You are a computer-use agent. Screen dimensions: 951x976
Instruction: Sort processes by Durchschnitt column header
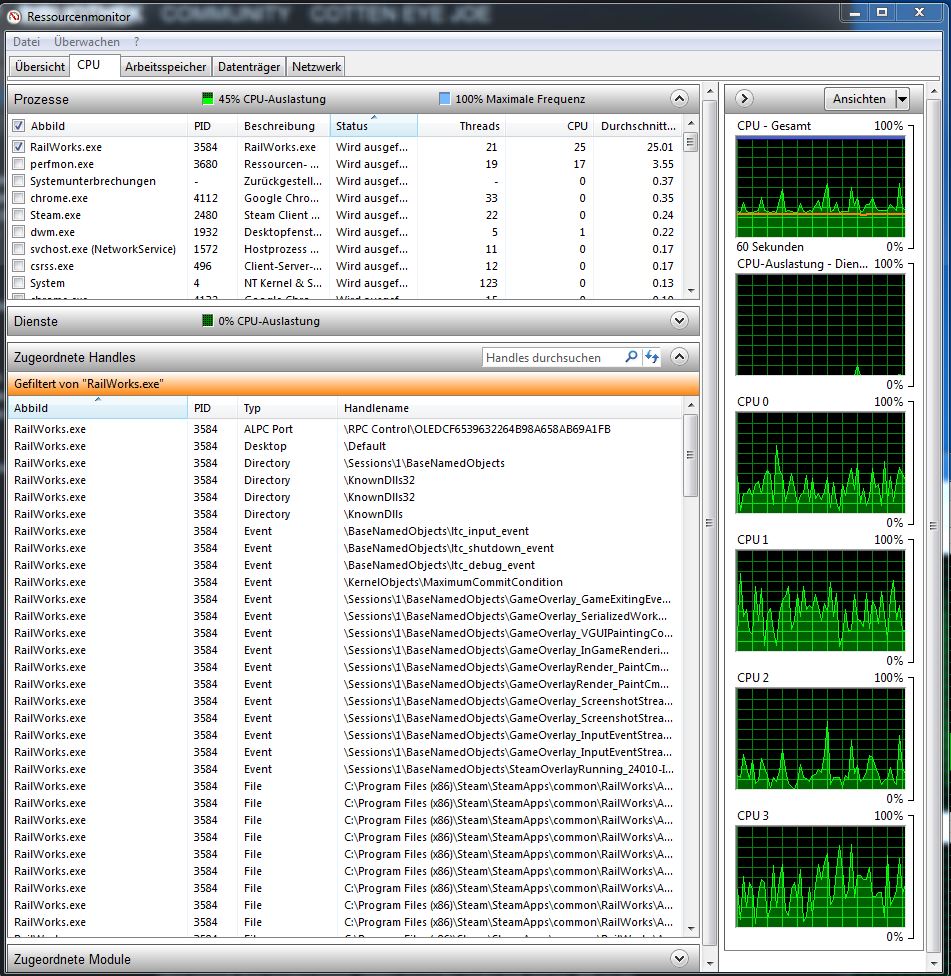coord(638,126)
